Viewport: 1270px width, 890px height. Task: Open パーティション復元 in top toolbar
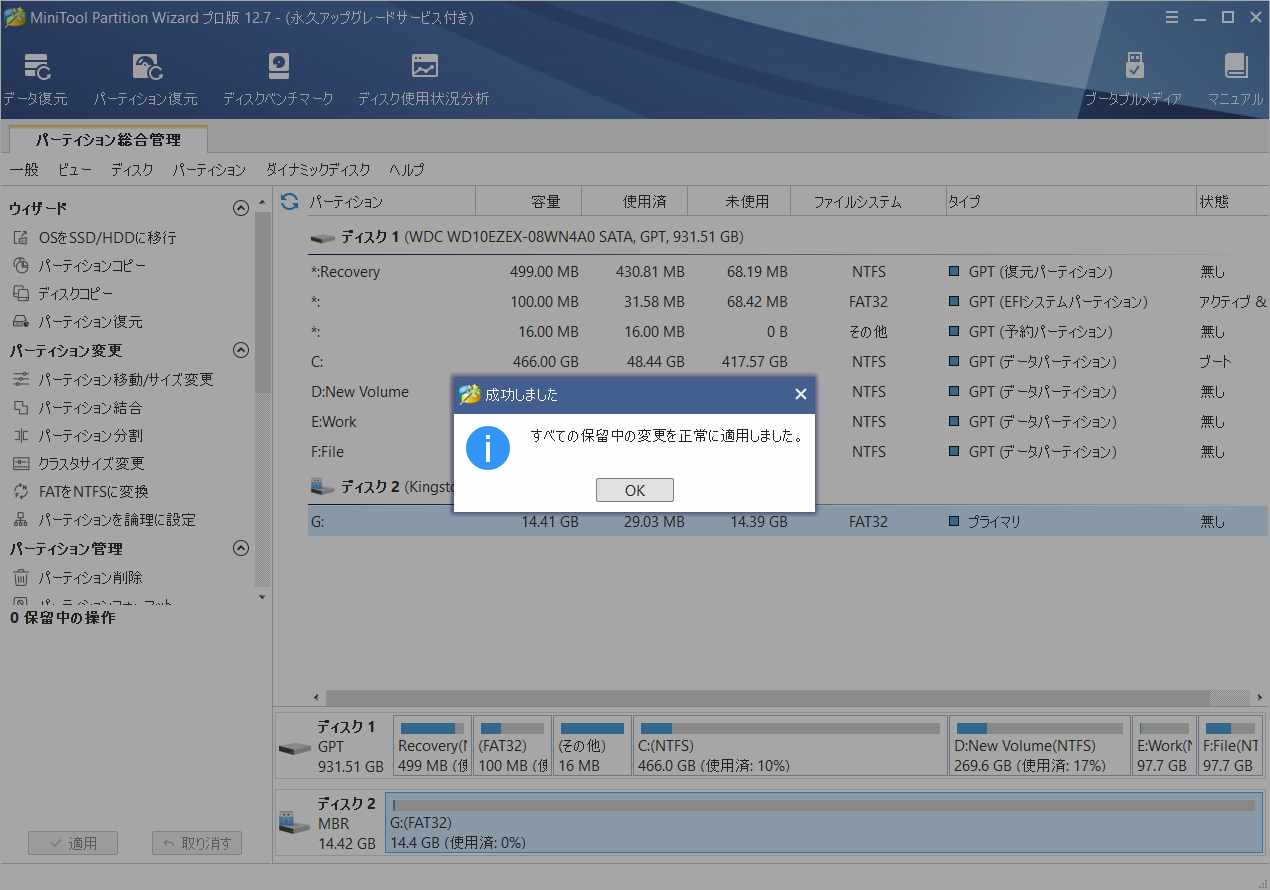coord(146,68)
